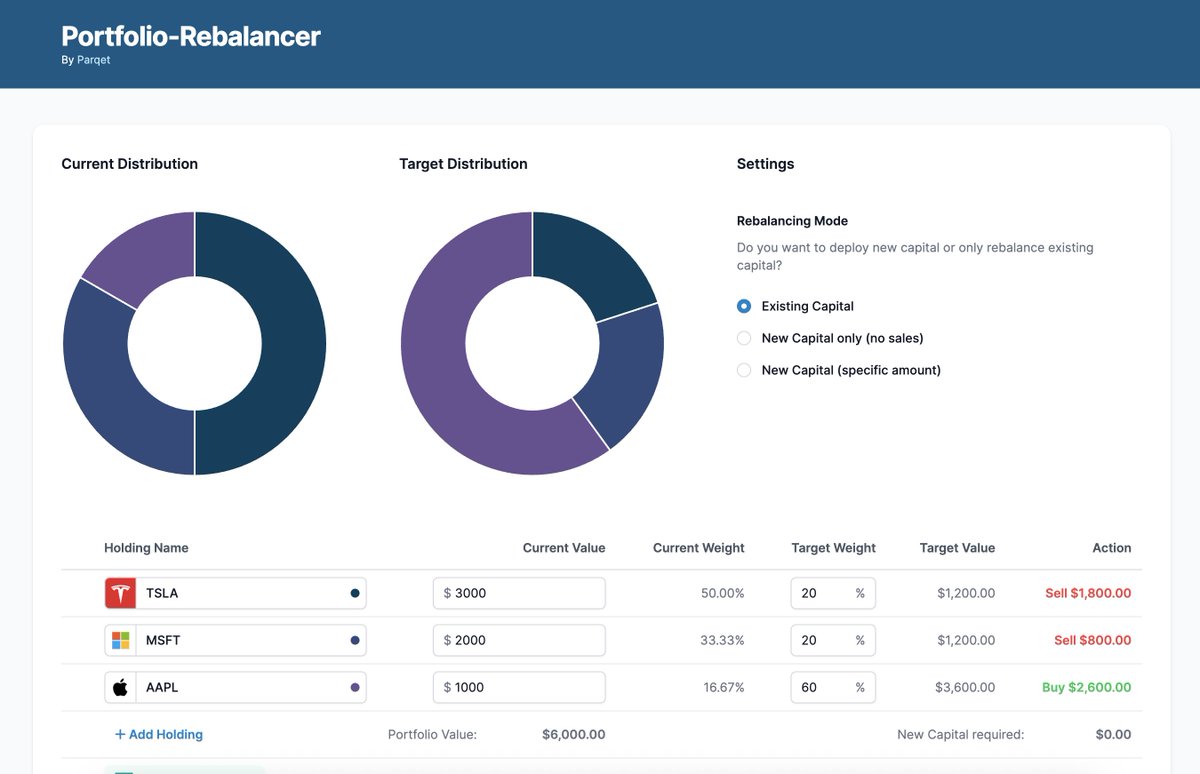Click the Apple logo icon on the AAPL row

click(x=119, y=687)
